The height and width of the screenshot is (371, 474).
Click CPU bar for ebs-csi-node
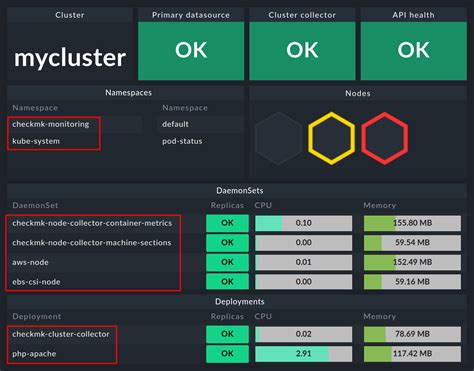304,282
